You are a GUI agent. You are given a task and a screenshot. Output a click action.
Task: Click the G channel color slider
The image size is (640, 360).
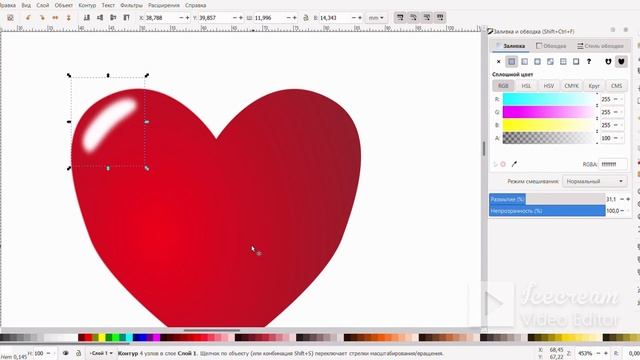click(549, 112)
